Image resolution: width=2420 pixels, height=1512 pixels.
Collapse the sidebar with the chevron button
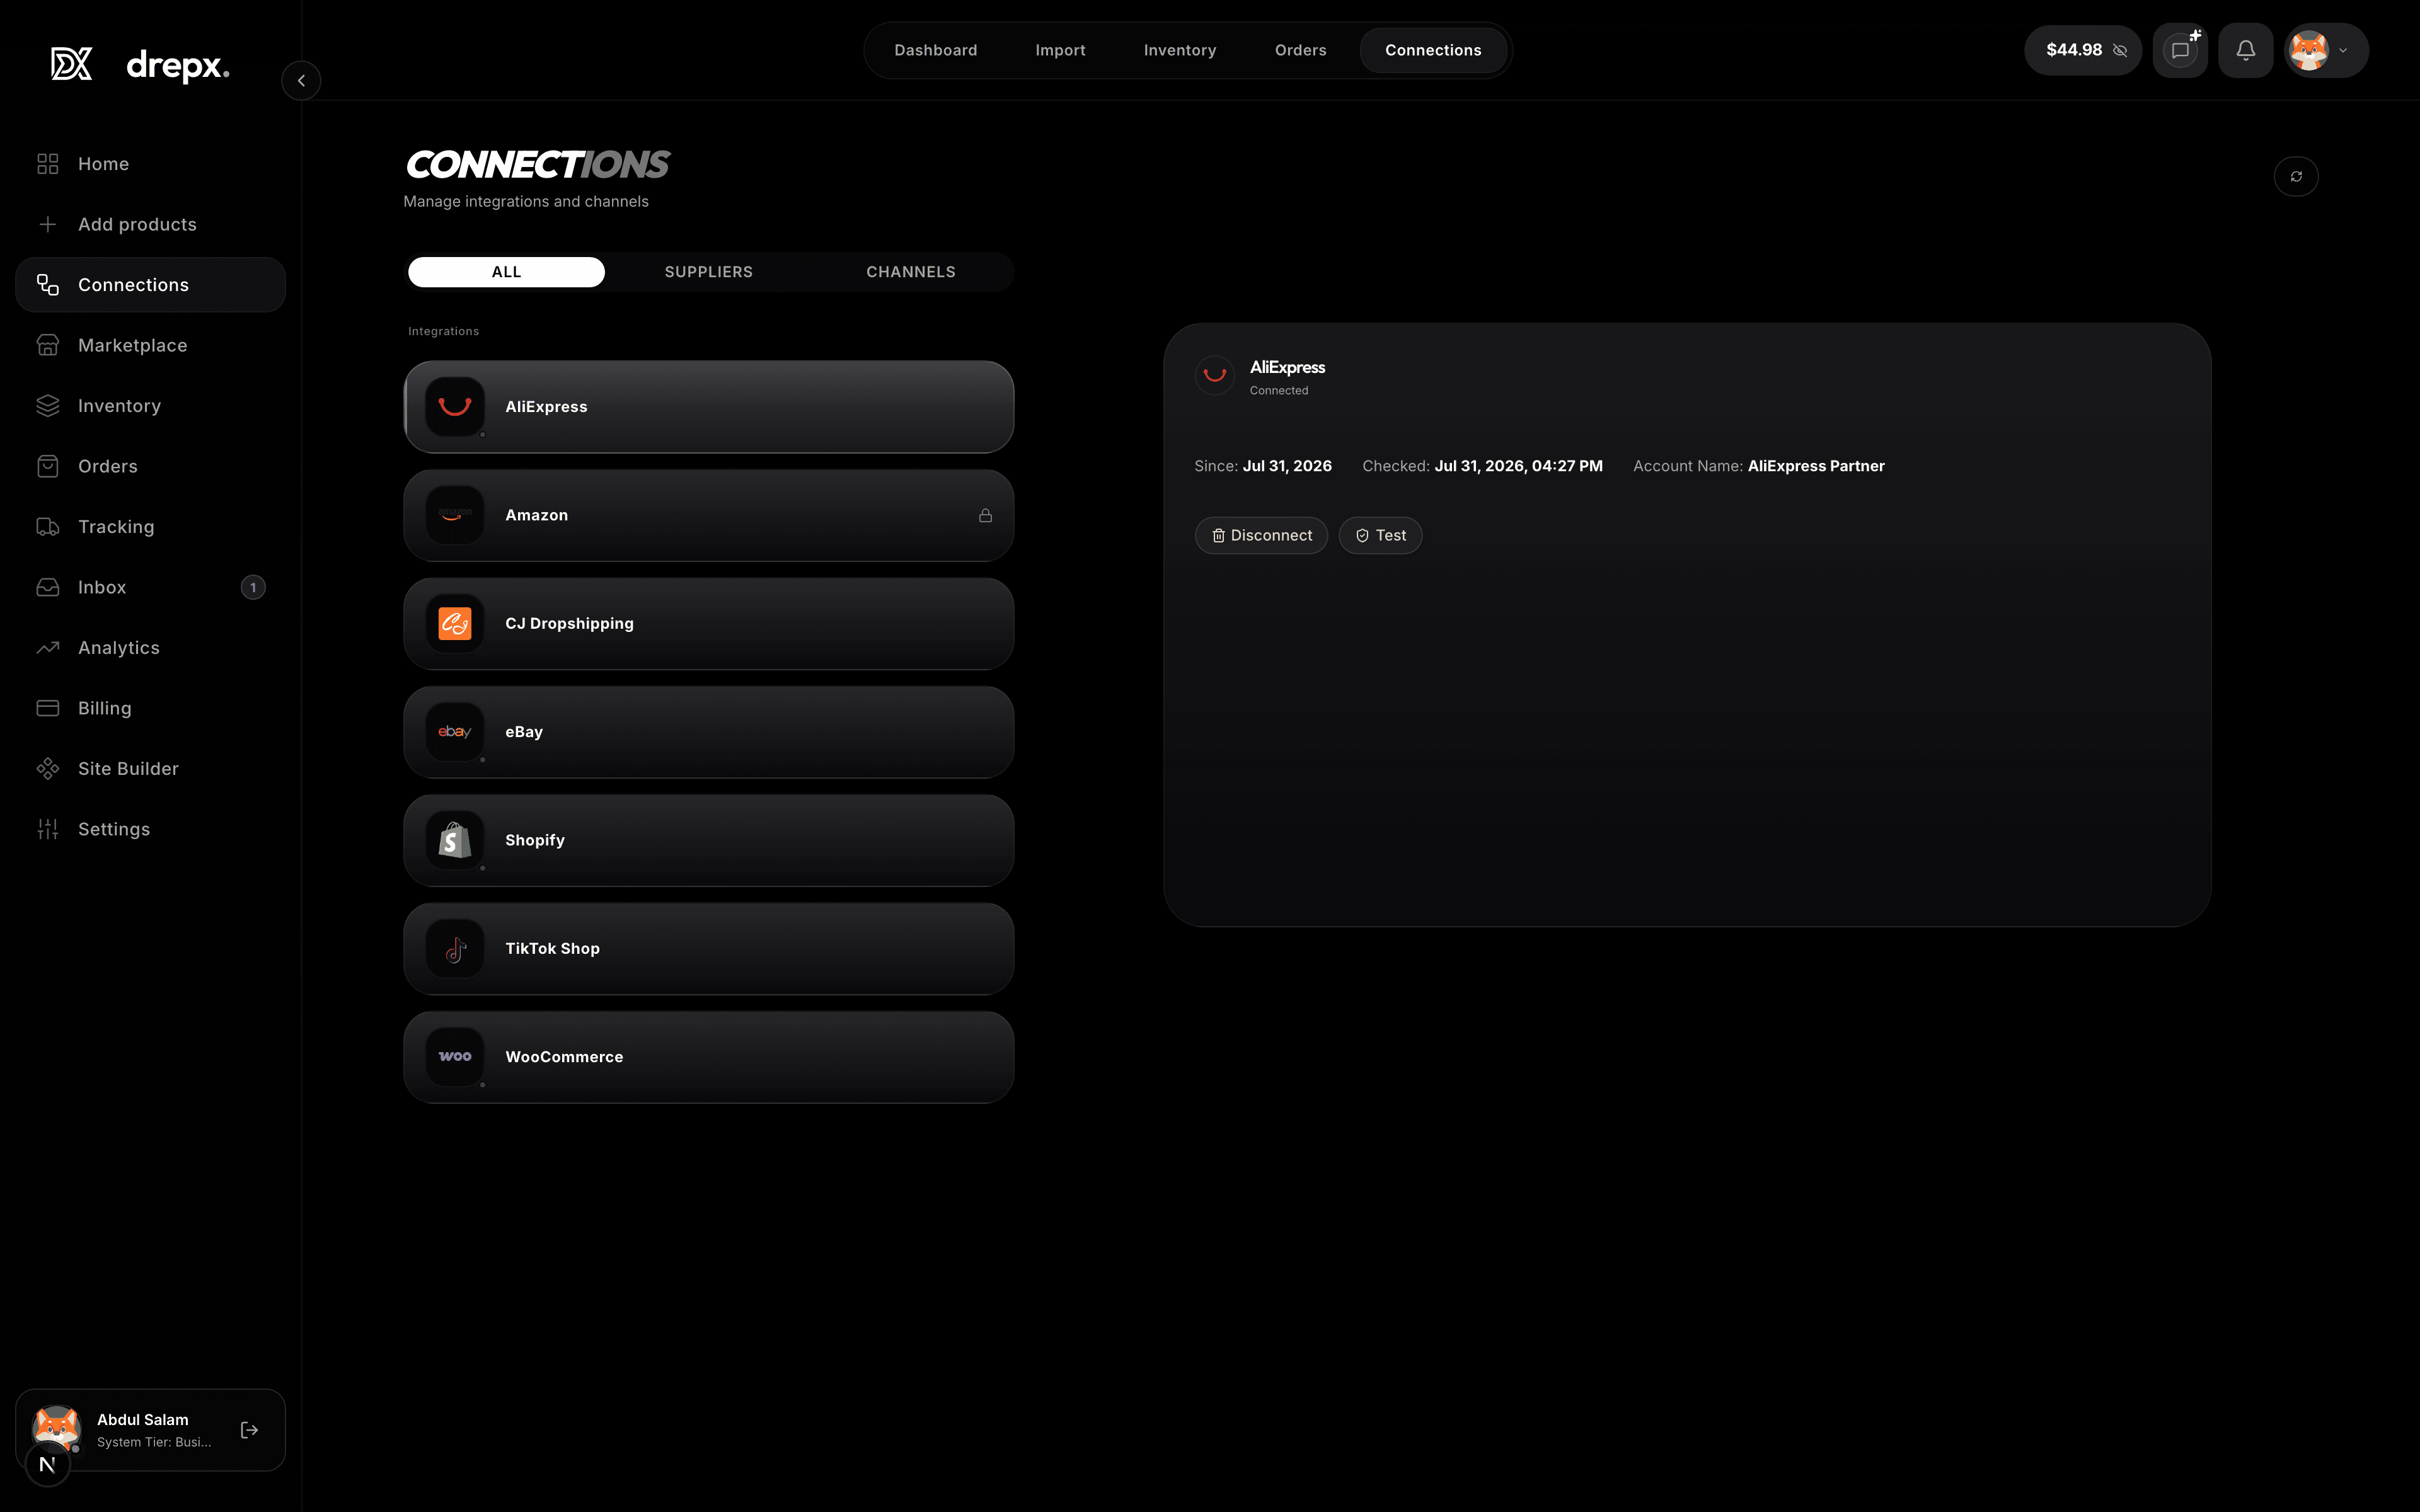[301, 81]
